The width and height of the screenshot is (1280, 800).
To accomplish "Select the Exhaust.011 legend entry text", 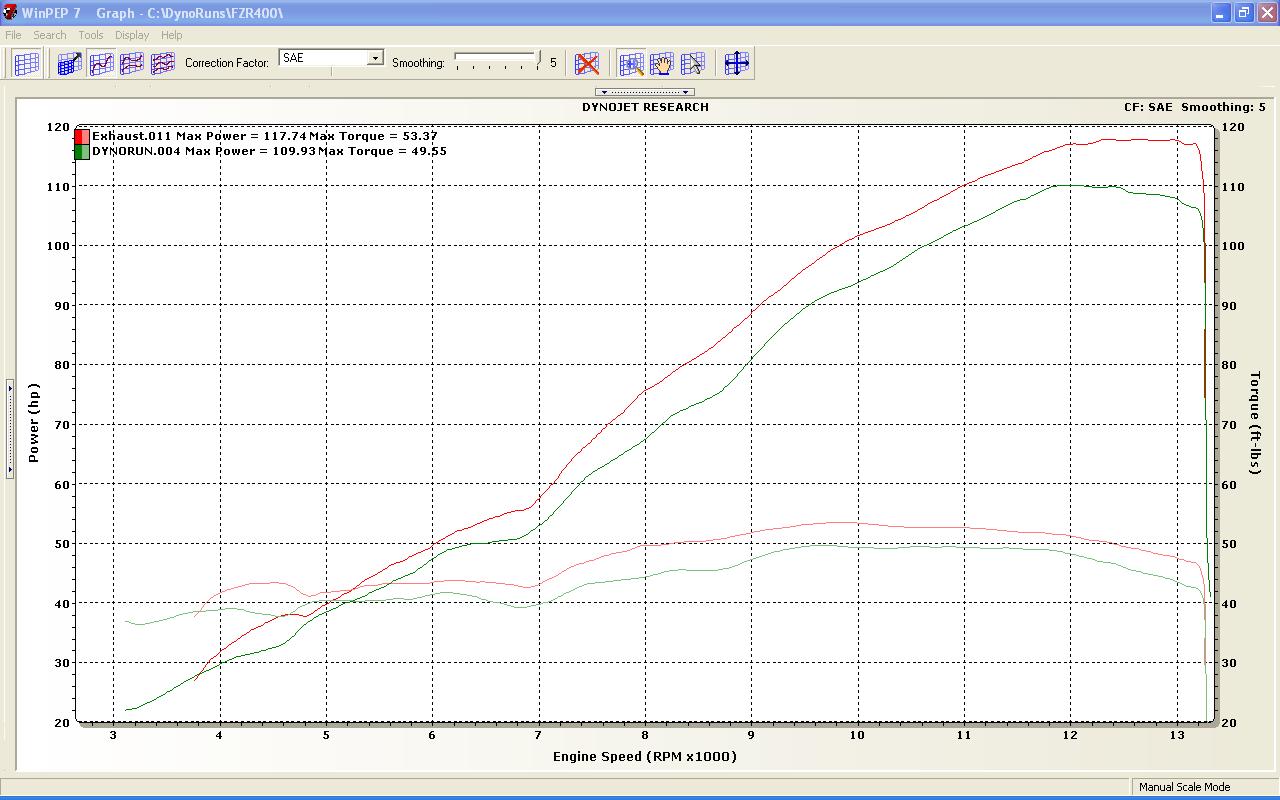I will coord(265,136).
